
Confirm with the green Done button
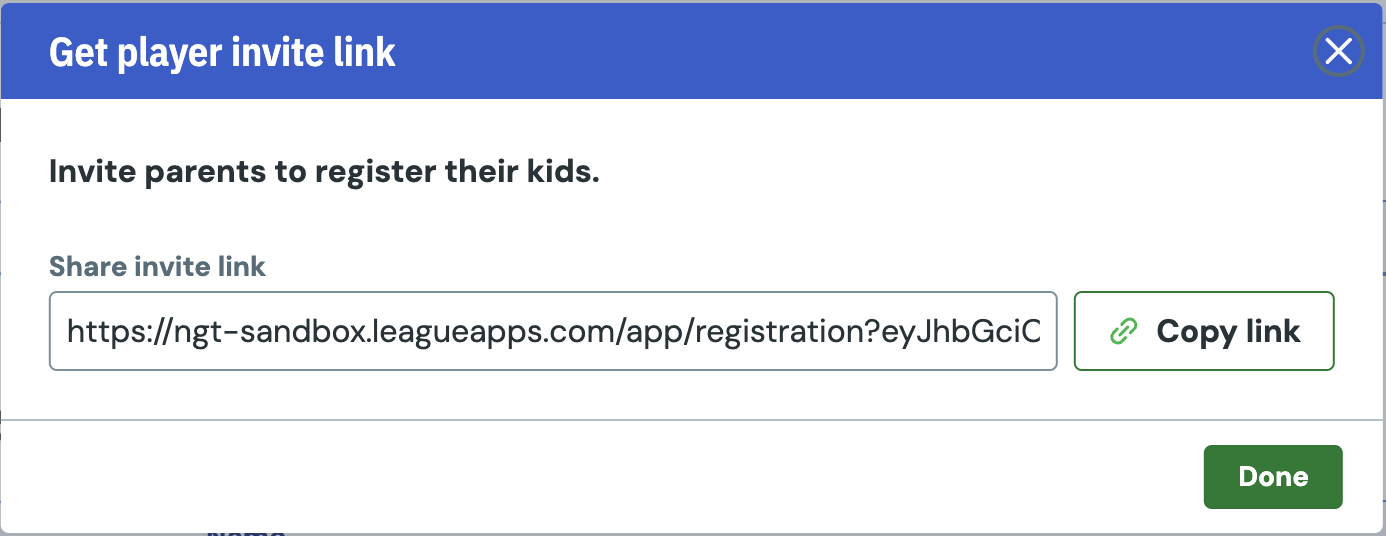[x=1273, y=477]
